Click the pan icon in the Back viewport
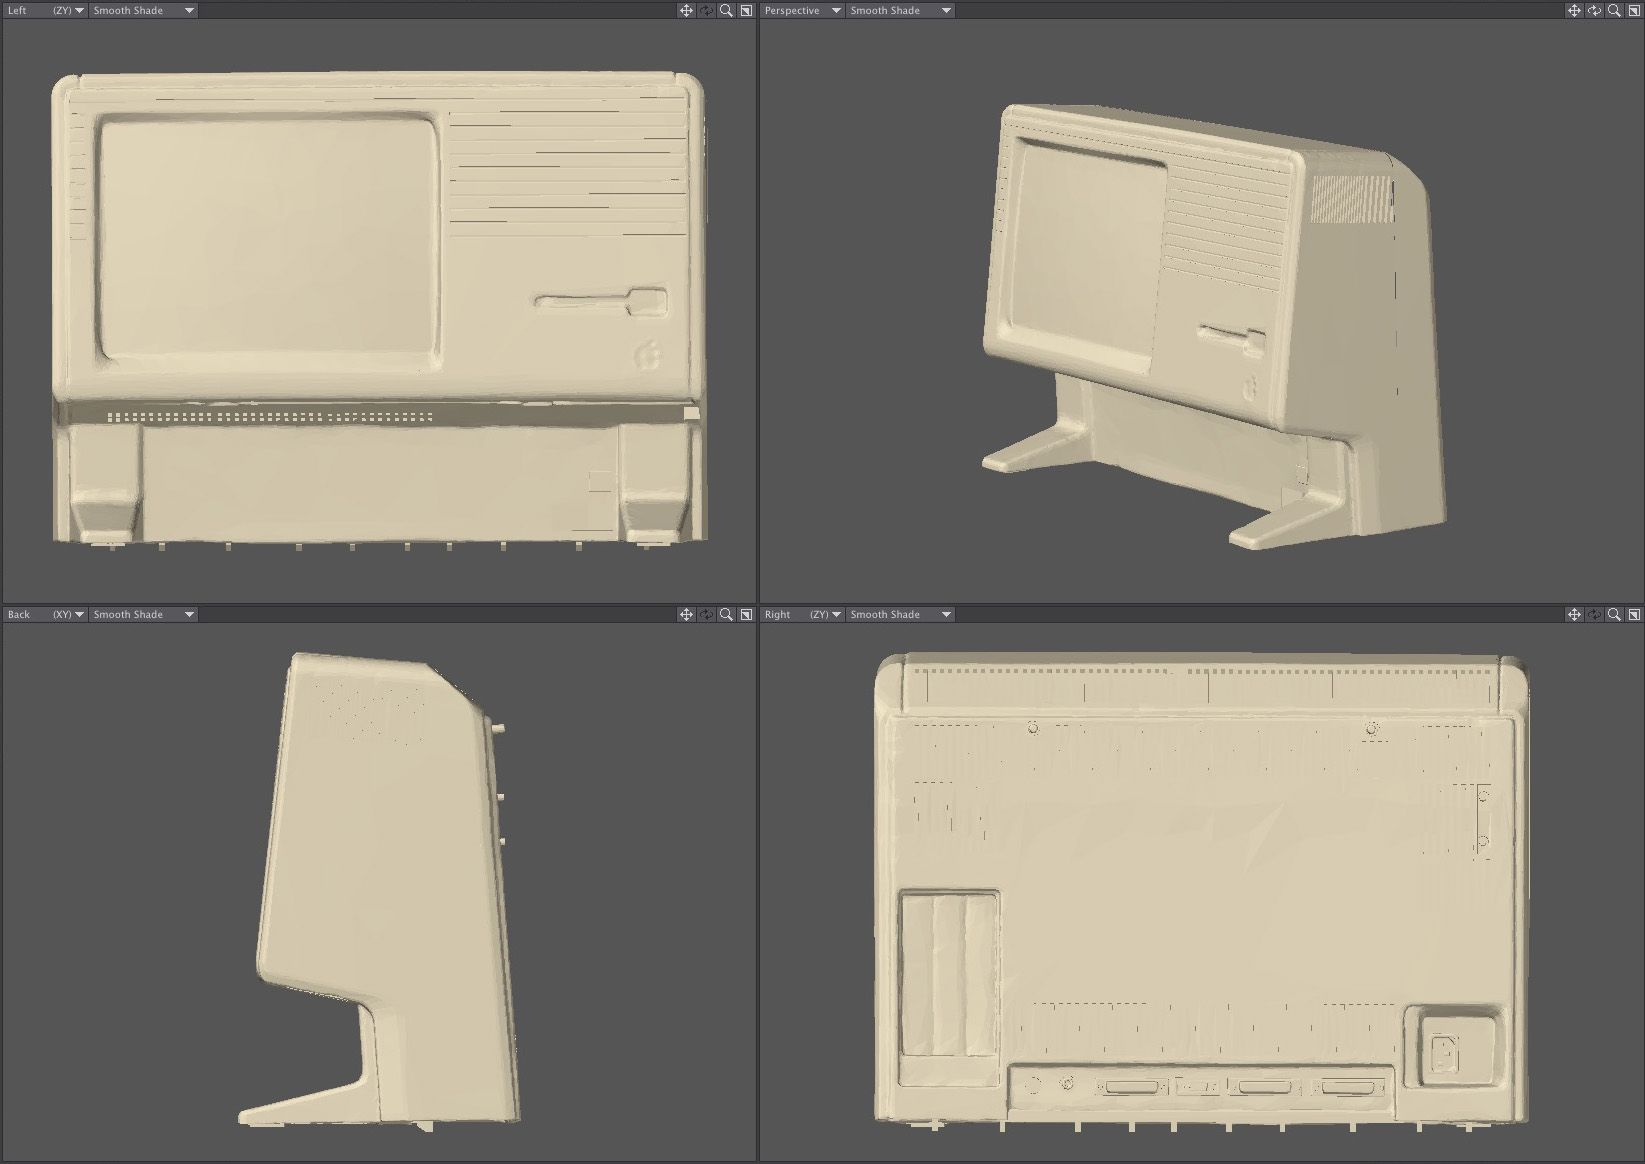1645x1164 pixels. pyautogui.click(x=687, y=614)
